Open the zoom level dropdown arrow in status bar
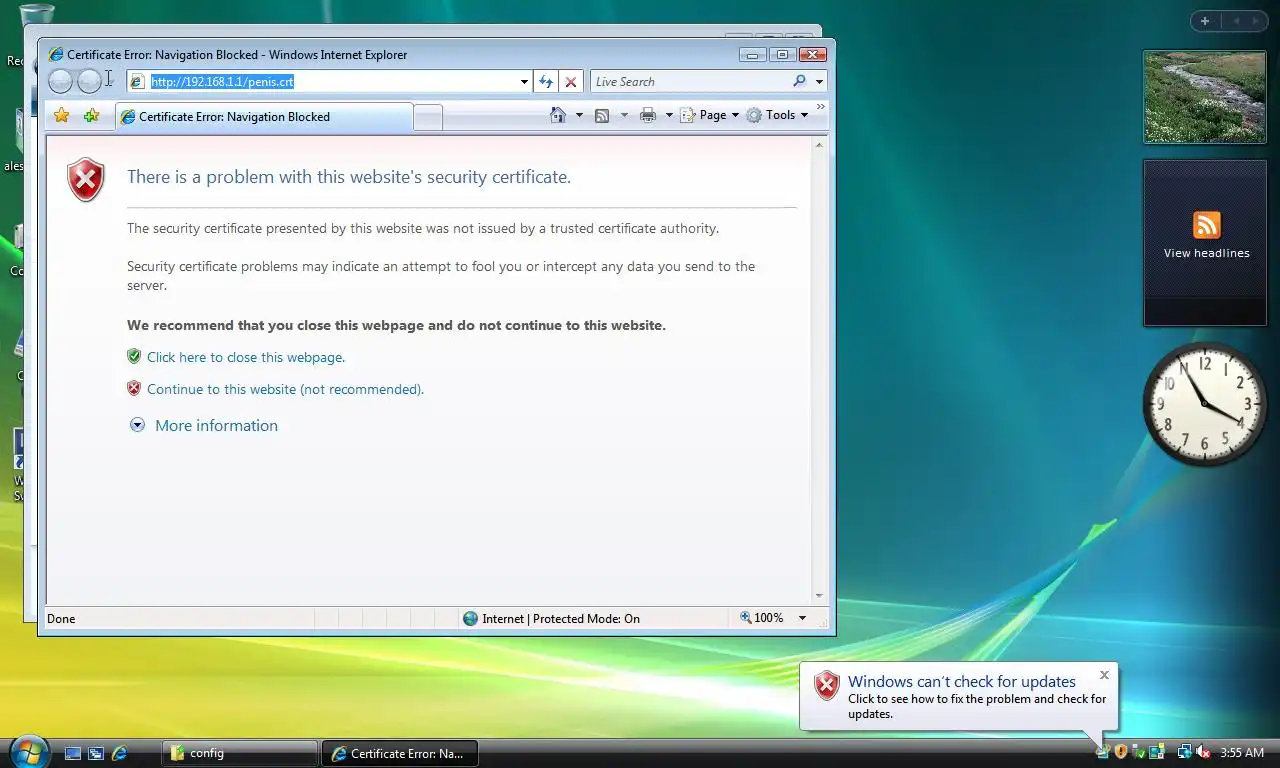The height and width of the screenshot is (768, 1280). click(801, 618)
